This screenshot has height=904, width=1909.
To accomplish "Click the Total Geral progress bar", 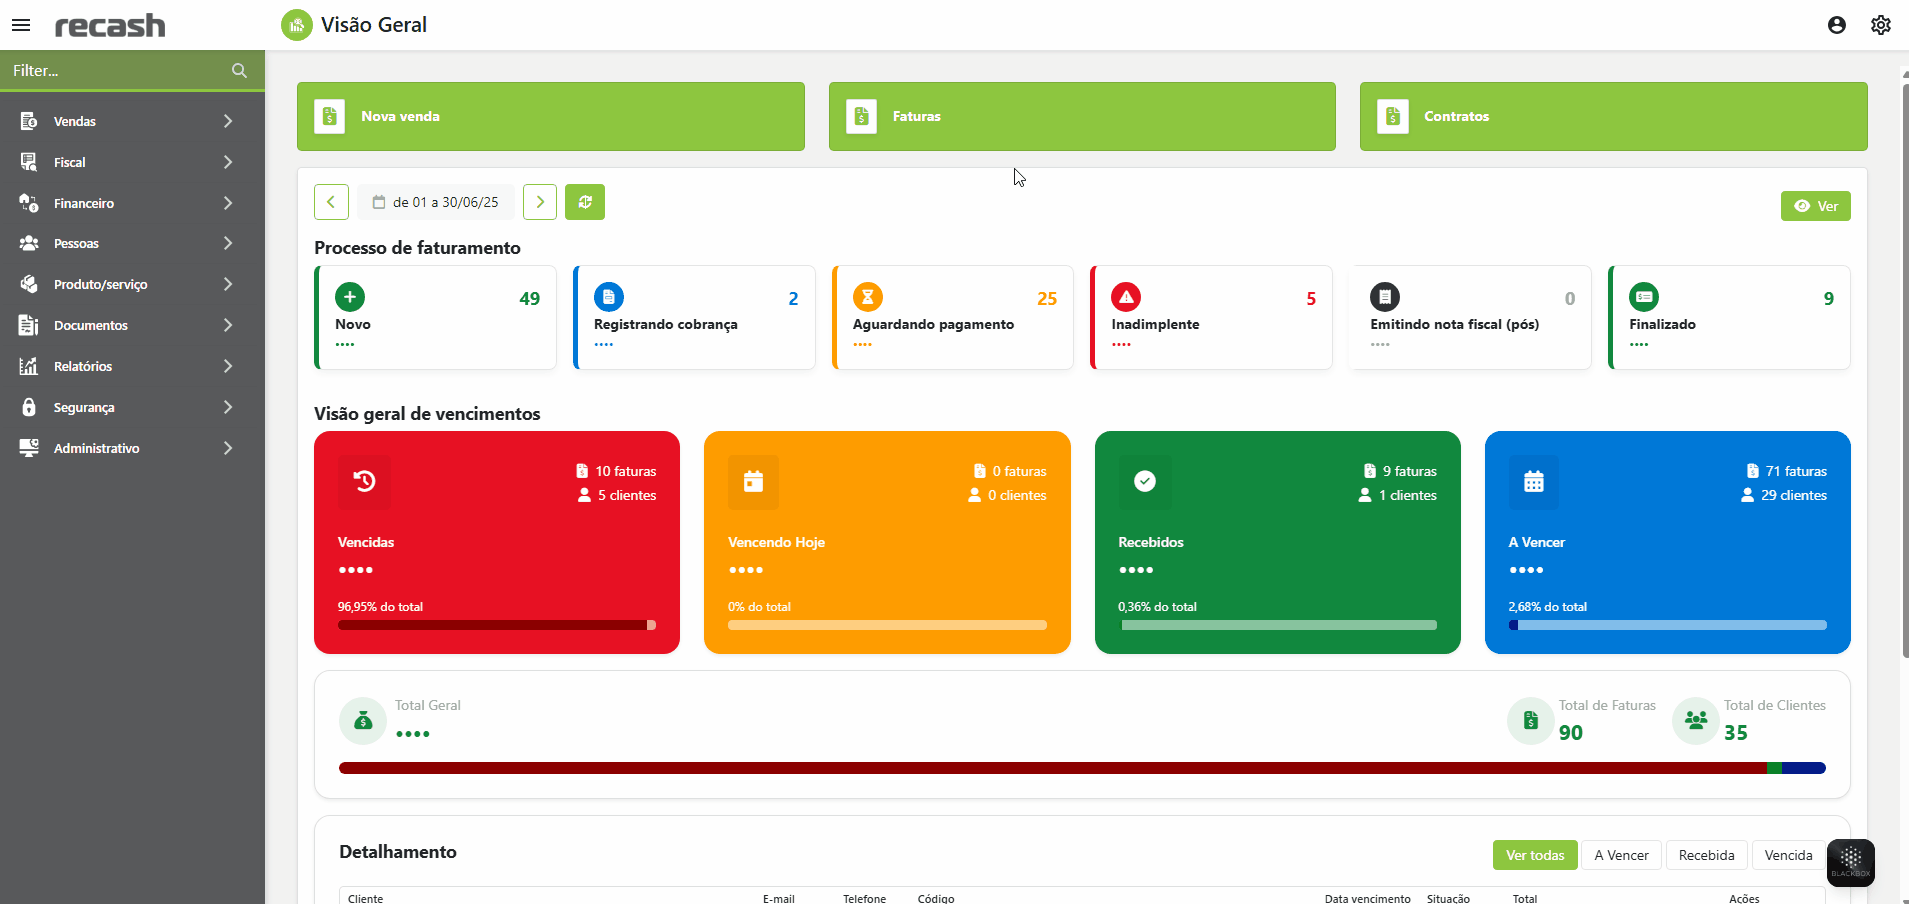I will coord(1082,768).
